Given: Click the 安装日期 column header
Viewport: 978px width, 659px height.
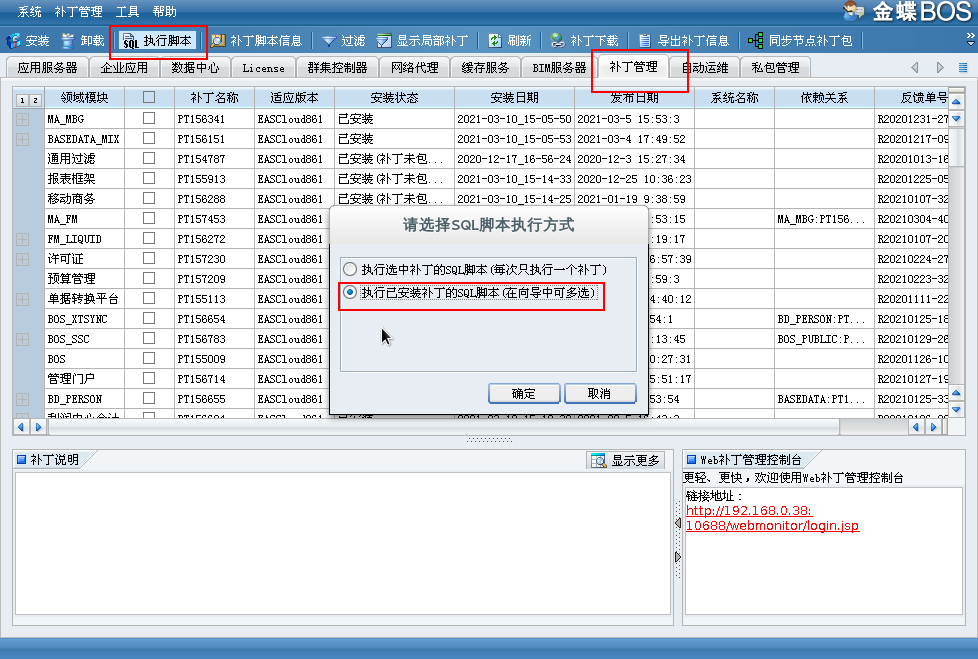Looking at the screenshot, I should click(x=515, y=98).
